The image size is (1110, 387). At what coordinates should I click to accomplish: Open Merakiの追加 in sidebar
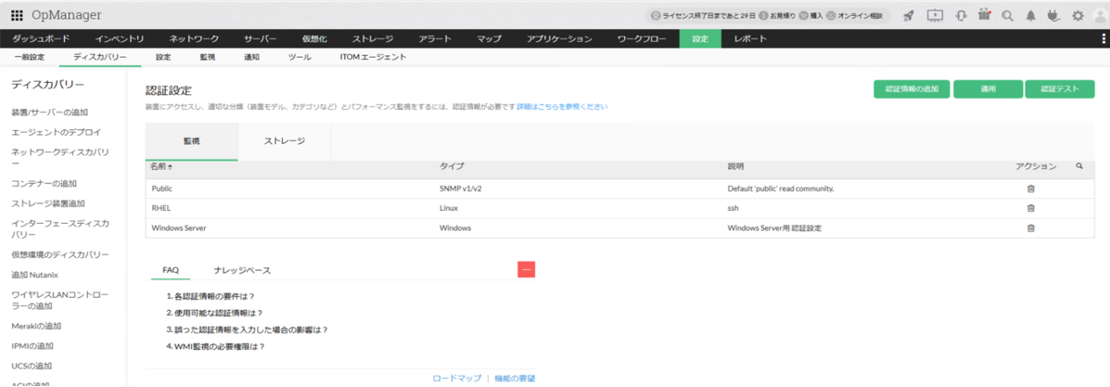coord(36,326)
